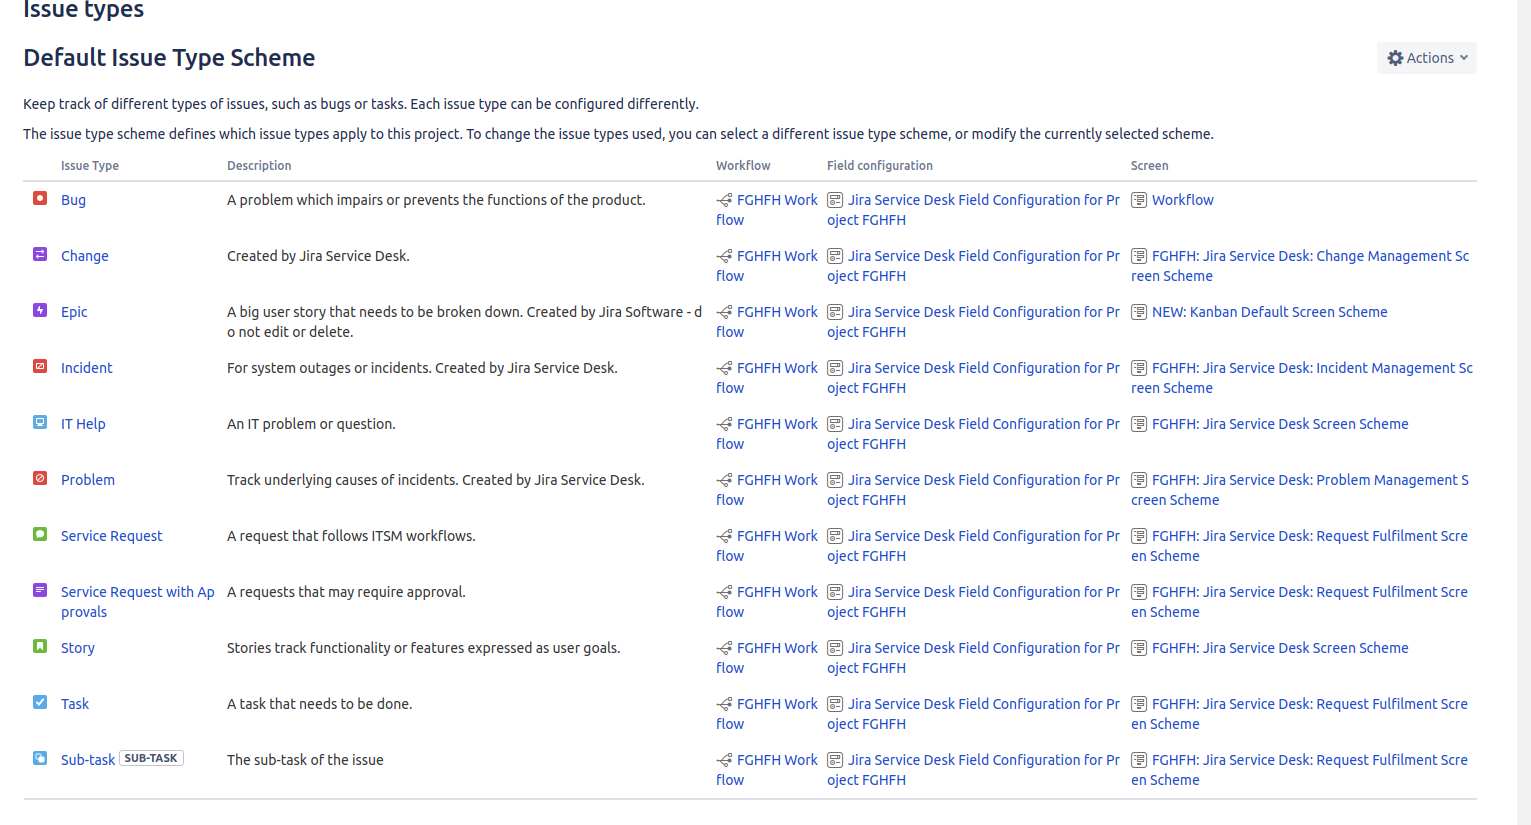Click the blue IT Help issue type icon
This screenshot has height=825, width=1531.
tap(40, 422)
